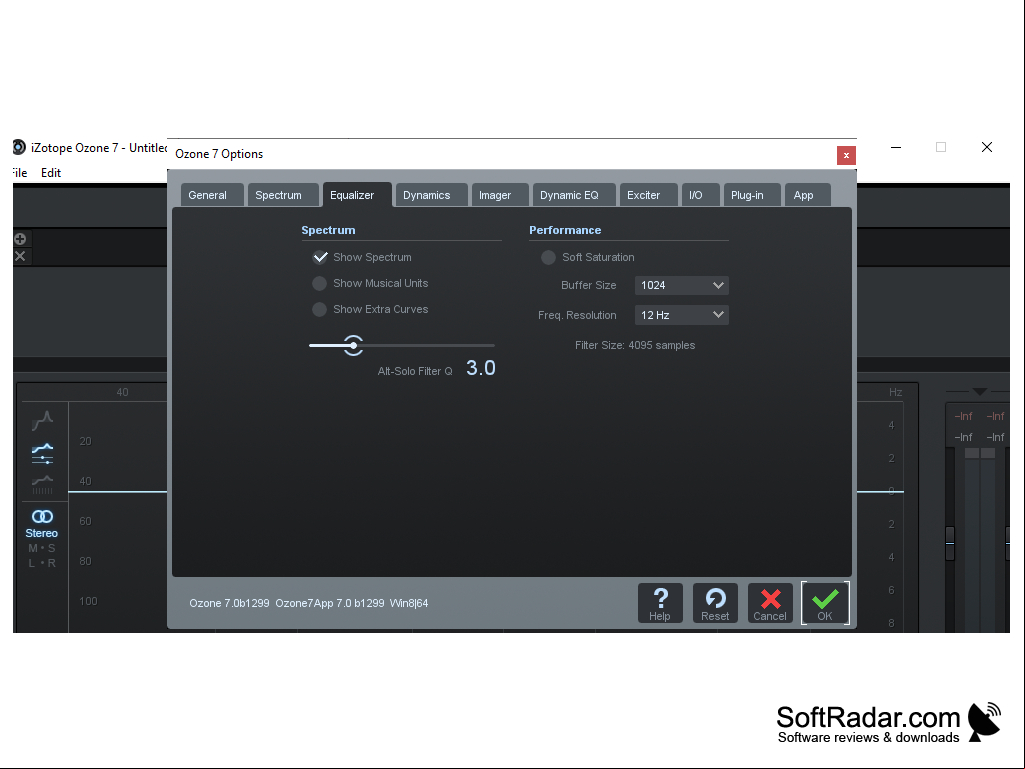Click the meter fader handle in main window
Viewport: 1025px width, 769px height.
(x=950, y=543)
